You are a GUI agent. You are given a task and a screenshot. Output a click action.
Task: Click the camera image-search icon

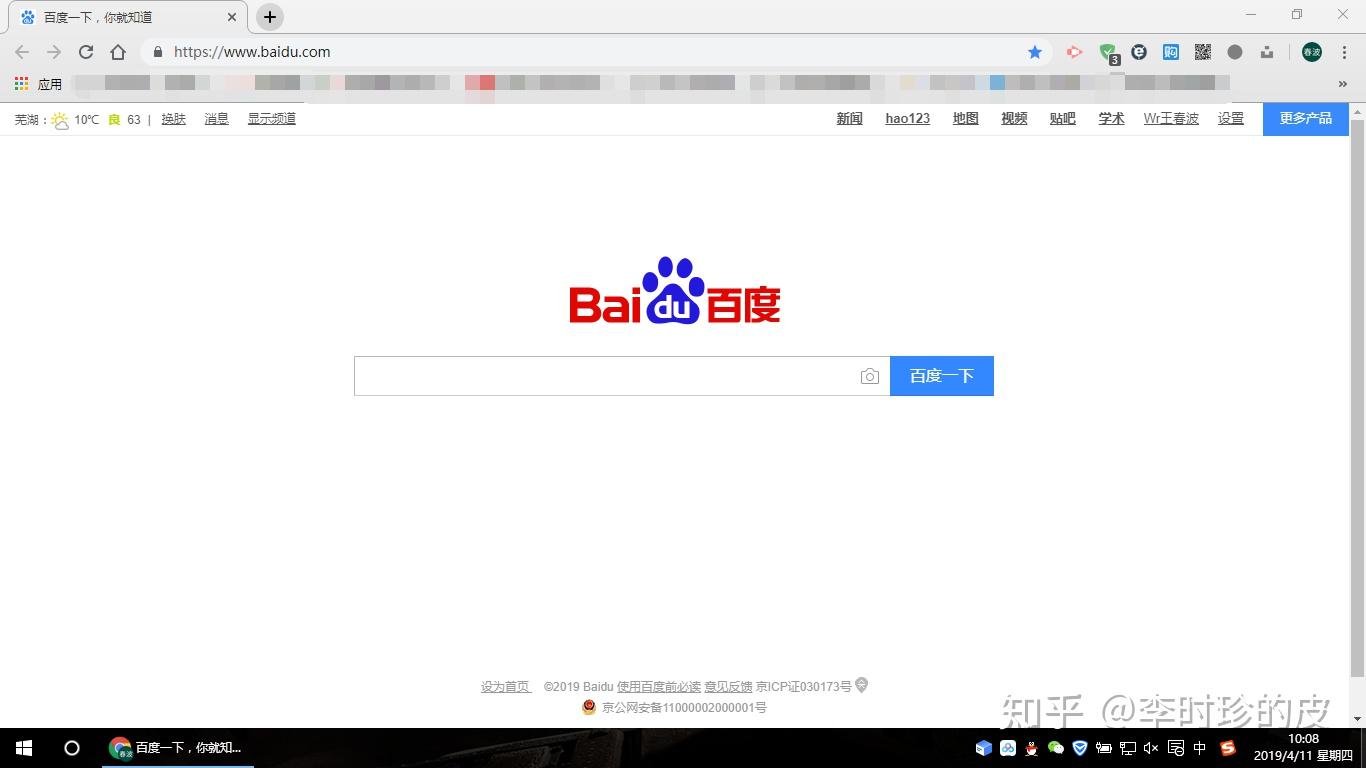(870, 376)
